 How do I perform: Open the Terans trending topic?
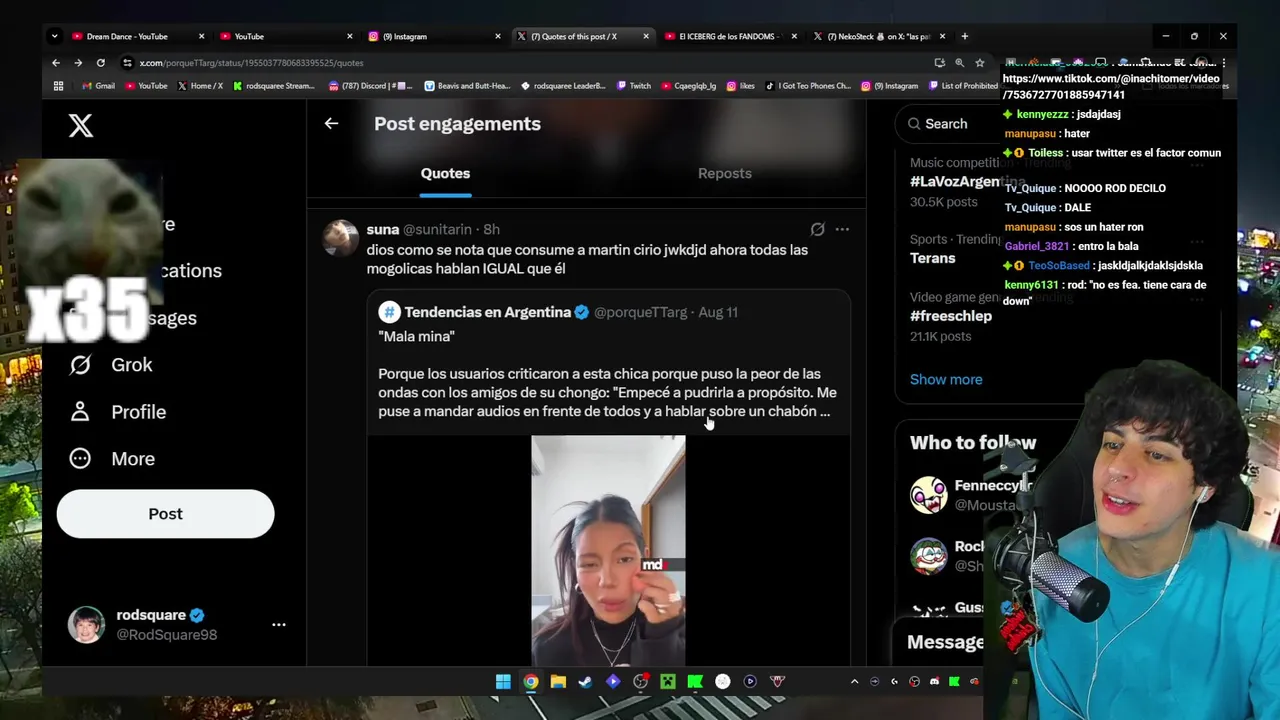(x=932, y=258)
